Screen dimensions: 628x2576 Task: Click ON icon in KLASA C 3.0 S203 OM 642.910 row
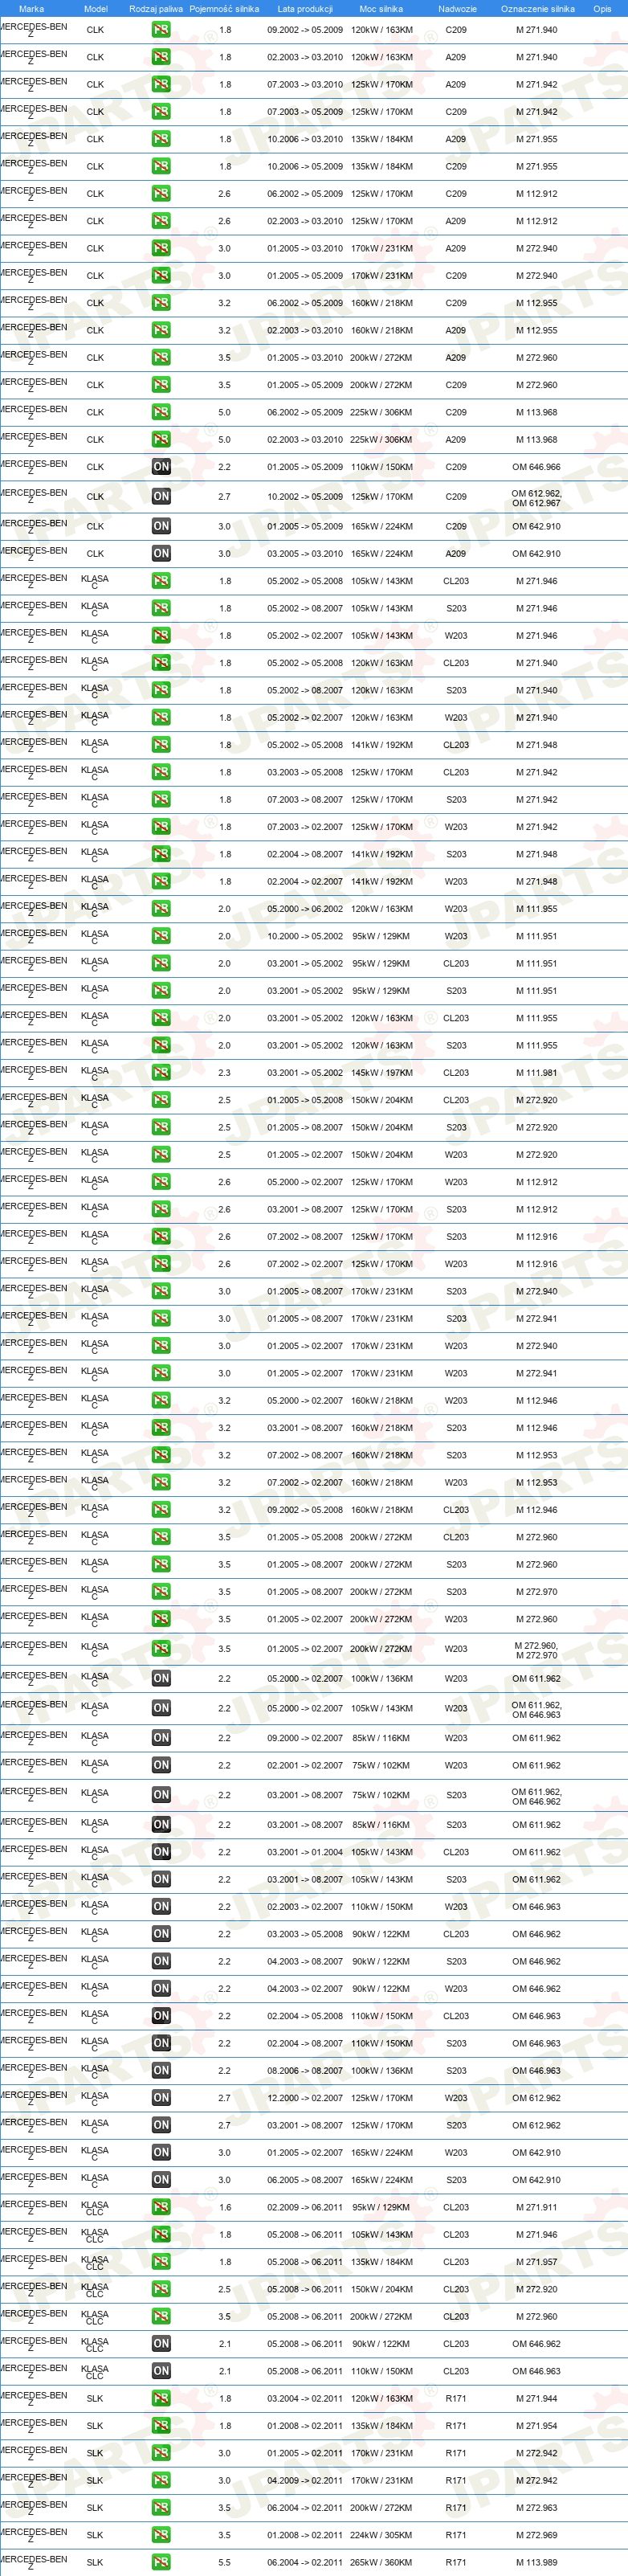point(161,2179)
